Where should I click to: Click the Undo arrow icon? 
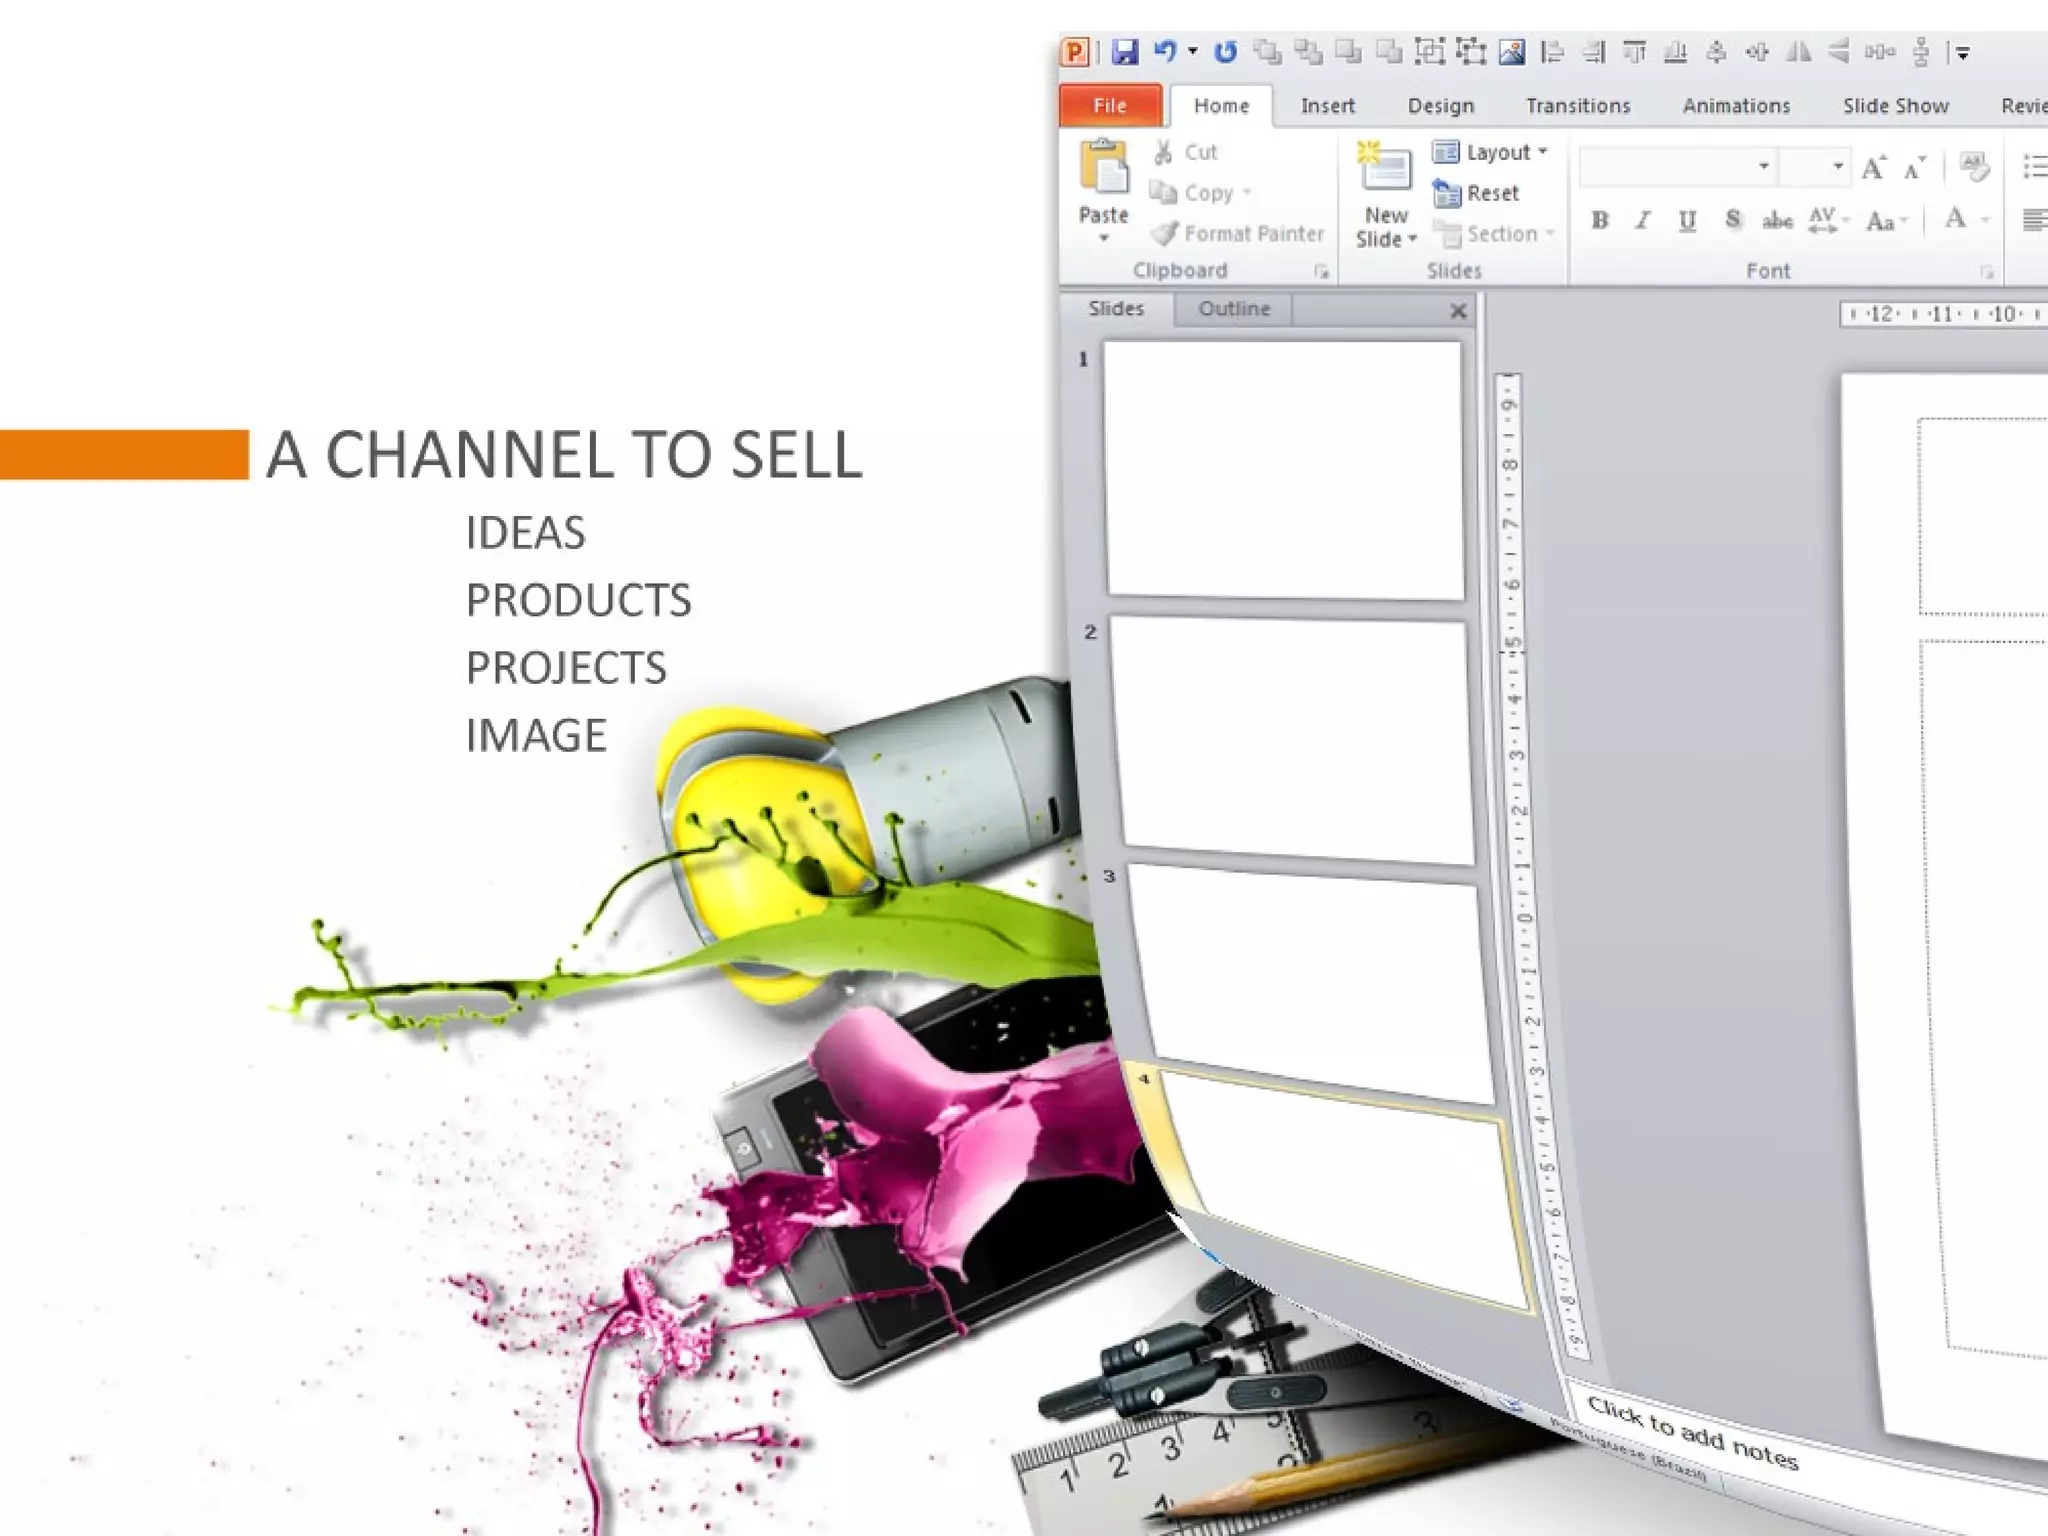(x=1164, y=52)
